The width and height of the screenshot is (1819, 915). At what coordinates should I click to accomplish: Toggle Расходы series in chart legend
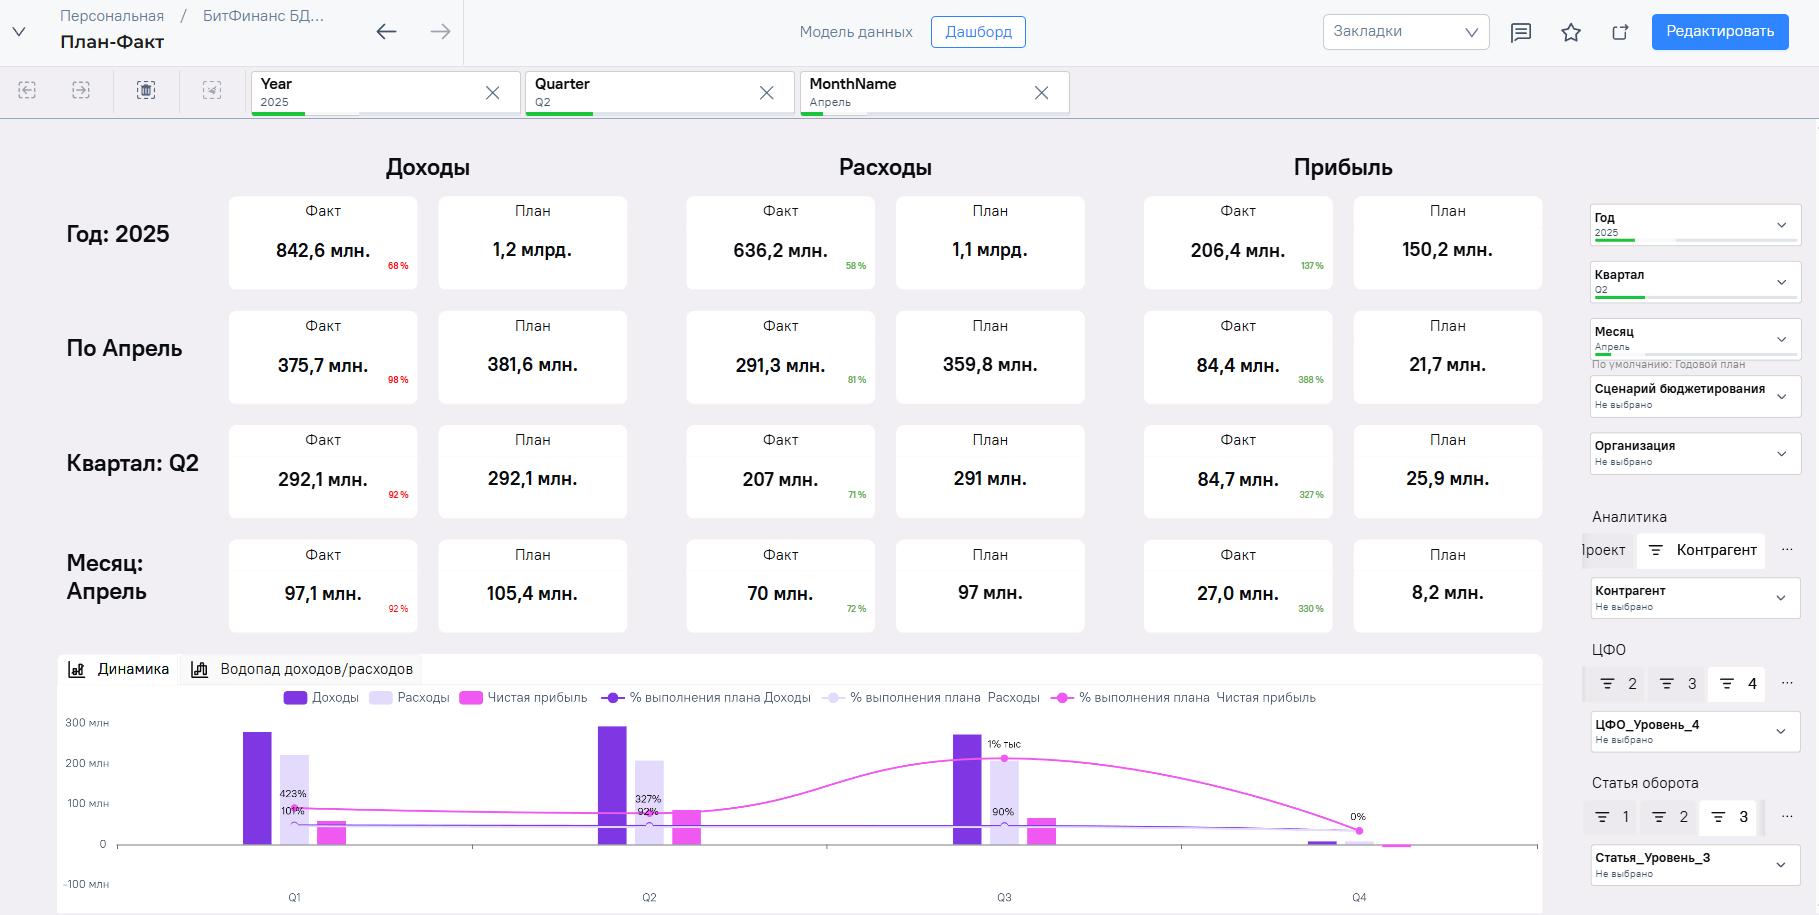point(409,698)
